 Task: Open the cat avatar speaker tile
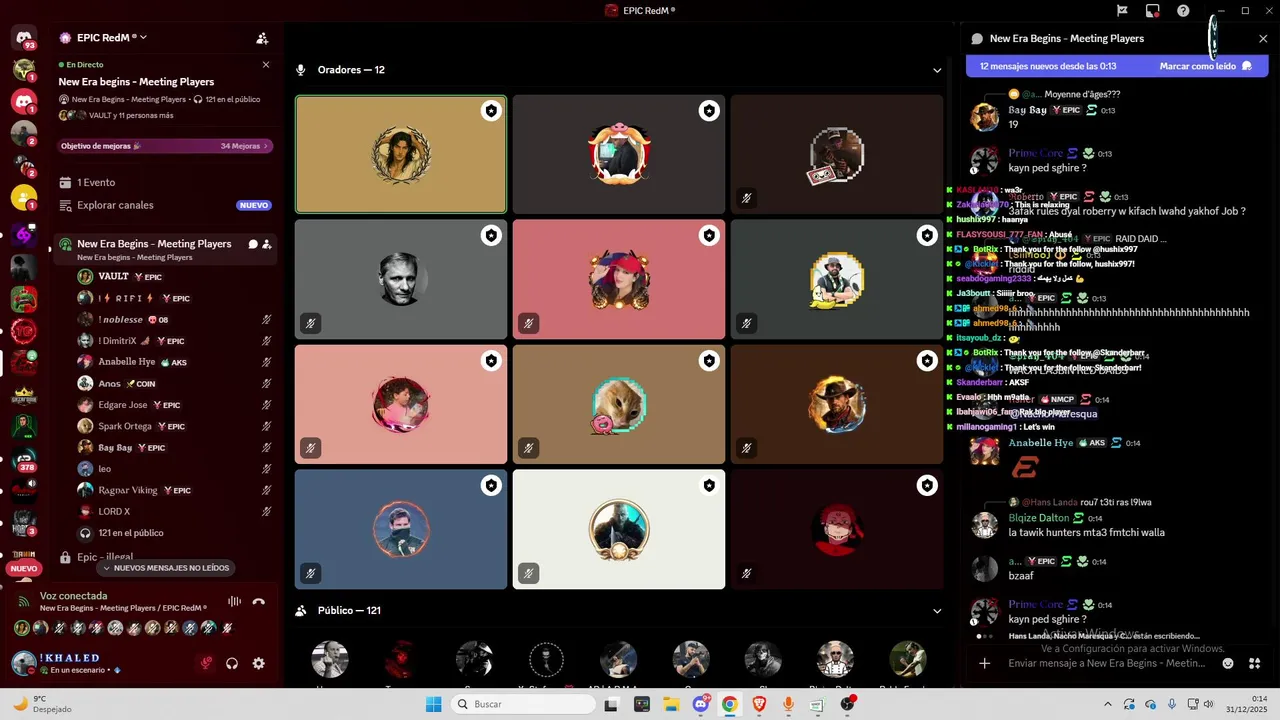tap(619, 405)
